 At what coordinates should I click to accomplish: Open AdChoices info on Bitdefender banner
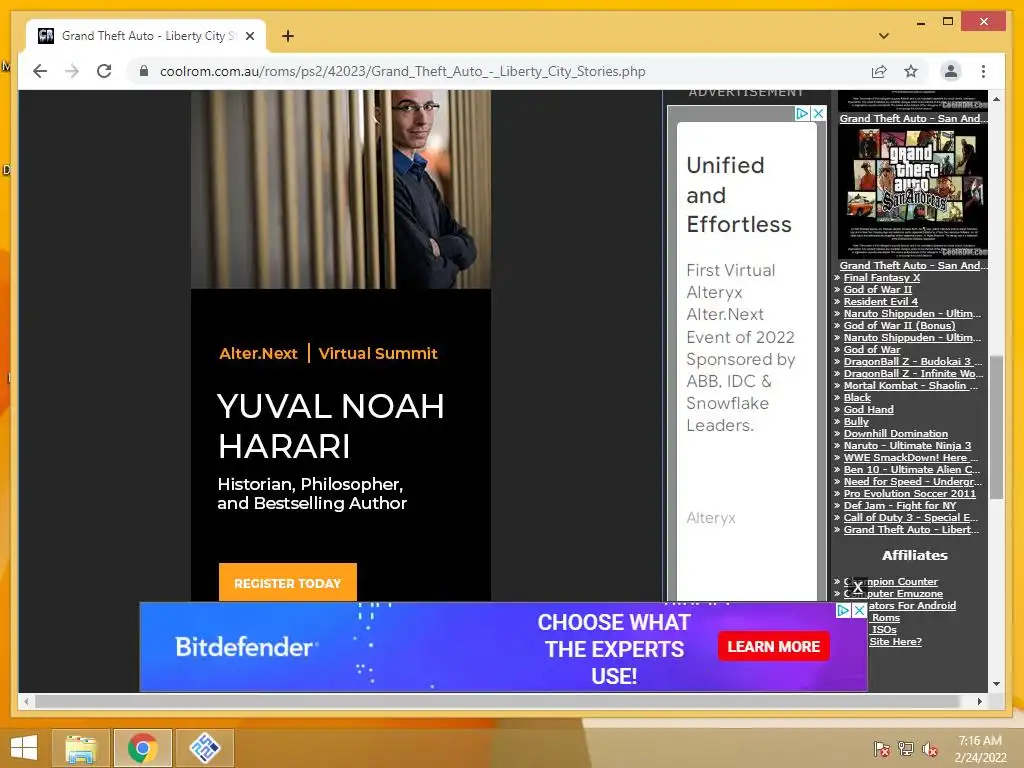(844, 611)
